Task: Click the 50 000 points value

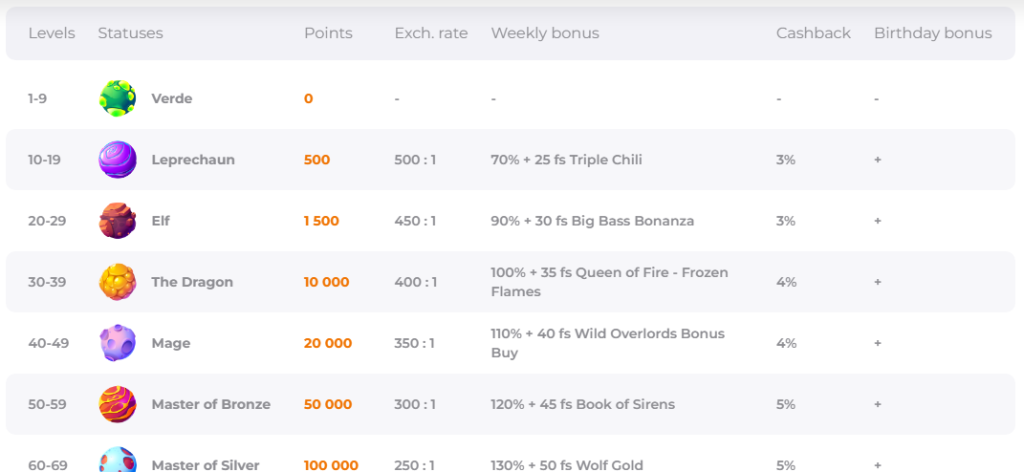Action: coord(328,404)
